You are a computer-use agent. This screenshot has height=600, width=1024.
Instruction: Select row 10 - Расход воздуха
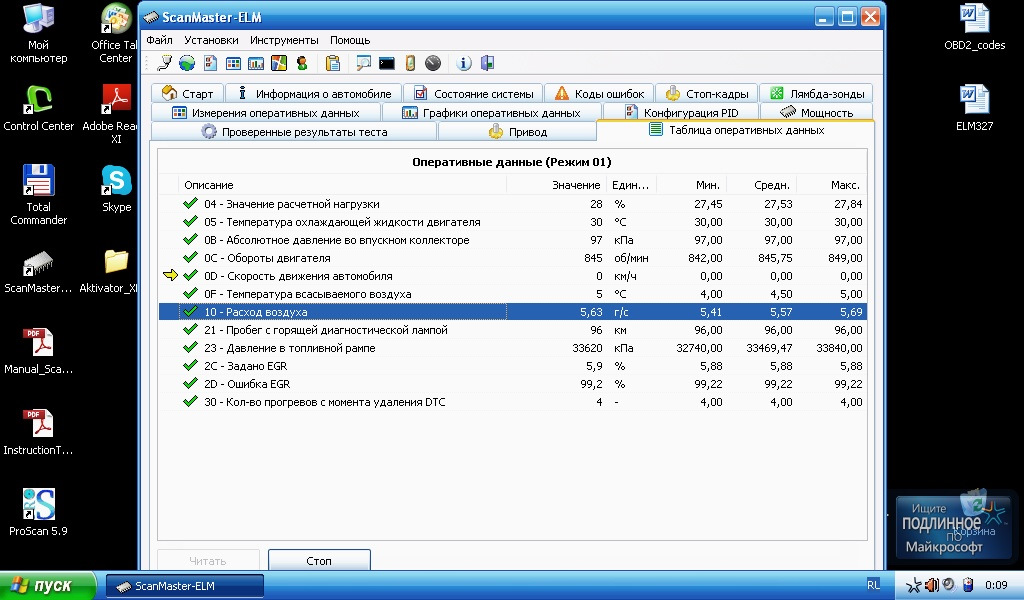(x=513, y=311)
